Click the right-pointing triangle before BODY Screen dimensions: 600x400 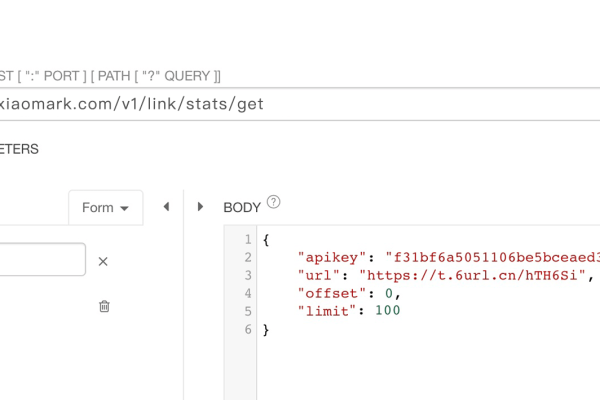pos(200,207)
